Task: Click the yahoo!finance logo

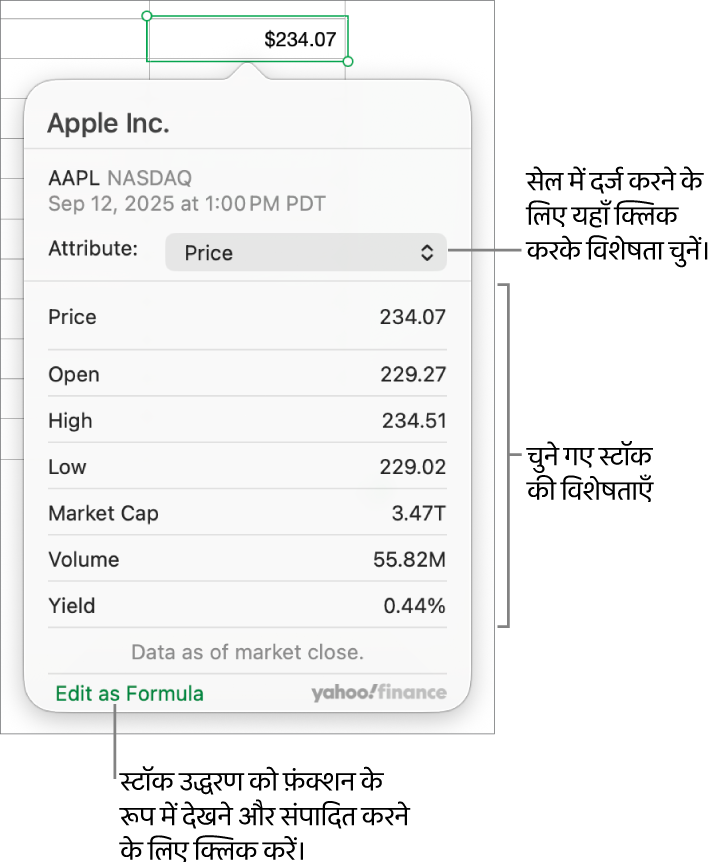Action: (x=378, y=693)
